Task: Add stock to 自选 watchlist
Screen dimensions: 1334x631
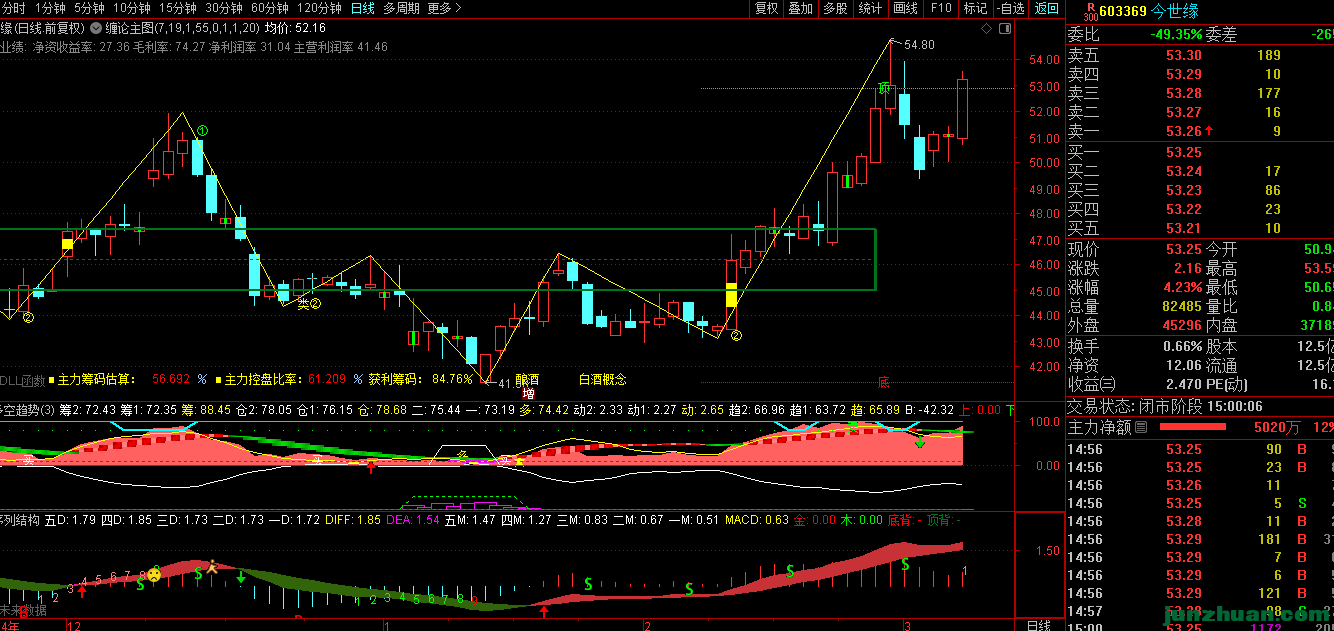Action: point(1011,9)
